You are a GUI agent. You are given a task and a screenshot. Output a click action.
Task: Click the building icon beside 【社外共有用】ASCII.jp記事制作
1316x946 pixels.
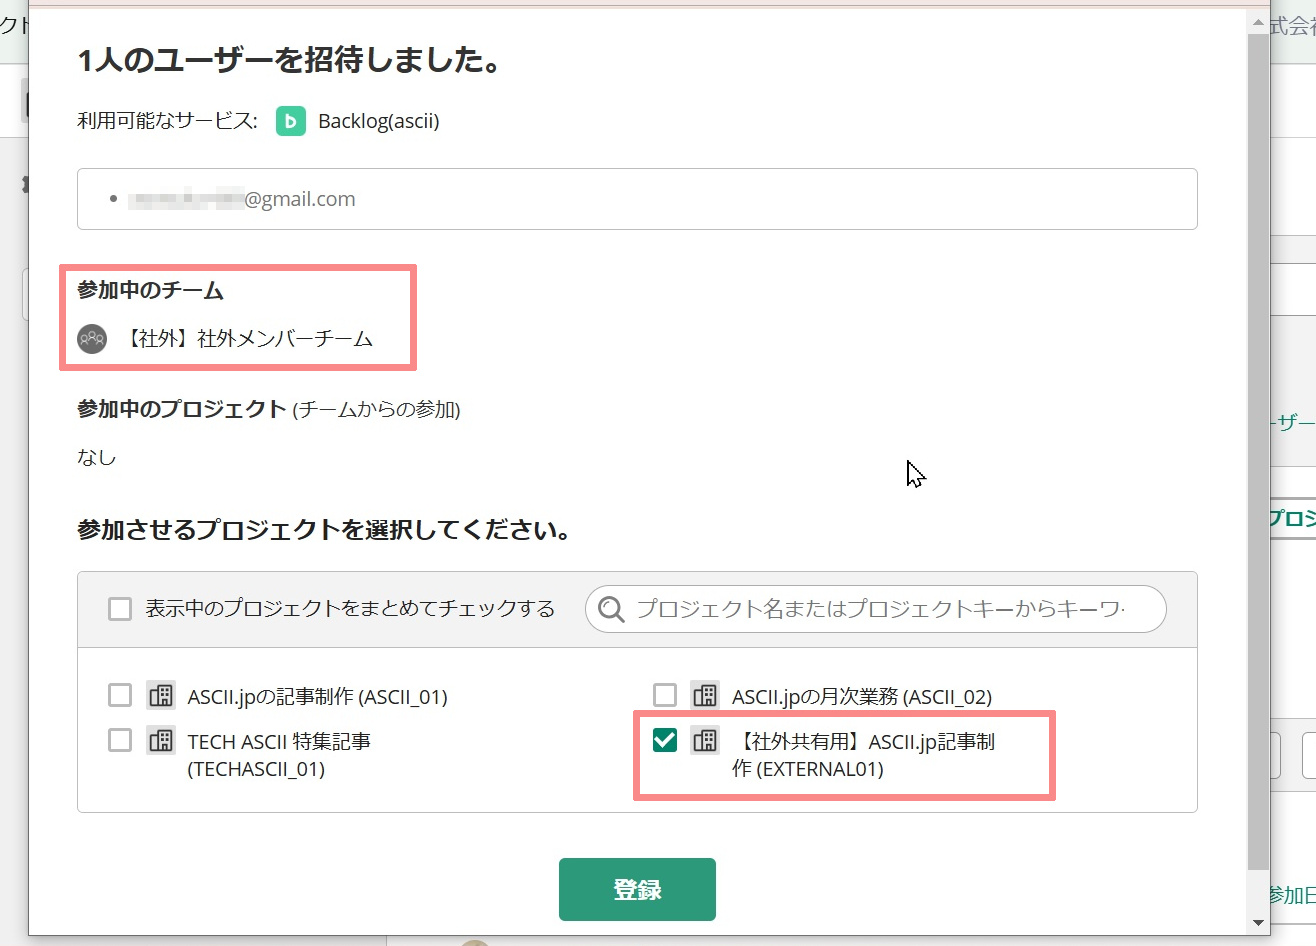[705, 741]
